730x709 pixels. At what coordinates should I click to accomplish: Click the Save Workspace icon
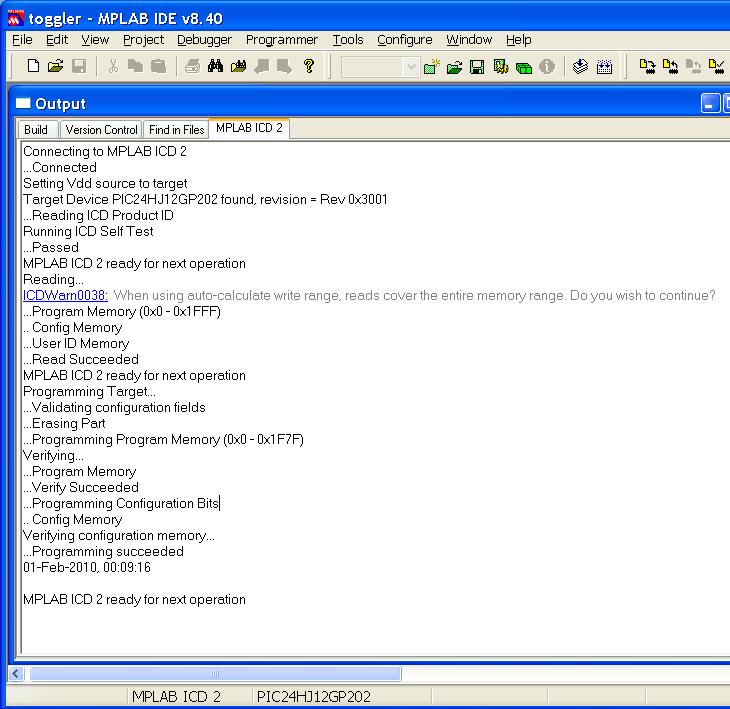(x=477, y=68)
